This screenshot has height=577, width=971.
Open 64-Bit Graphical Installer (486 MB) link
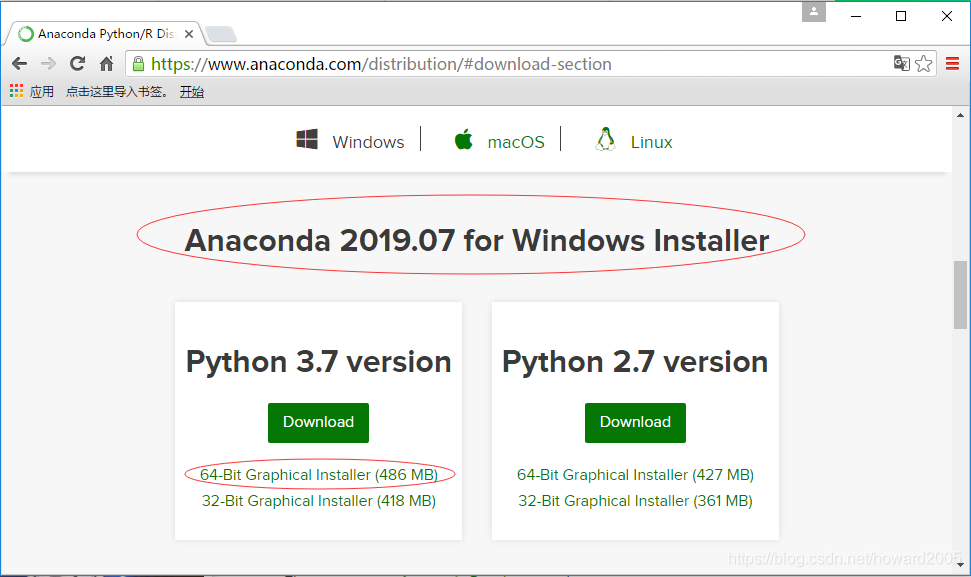pos(319,475)
